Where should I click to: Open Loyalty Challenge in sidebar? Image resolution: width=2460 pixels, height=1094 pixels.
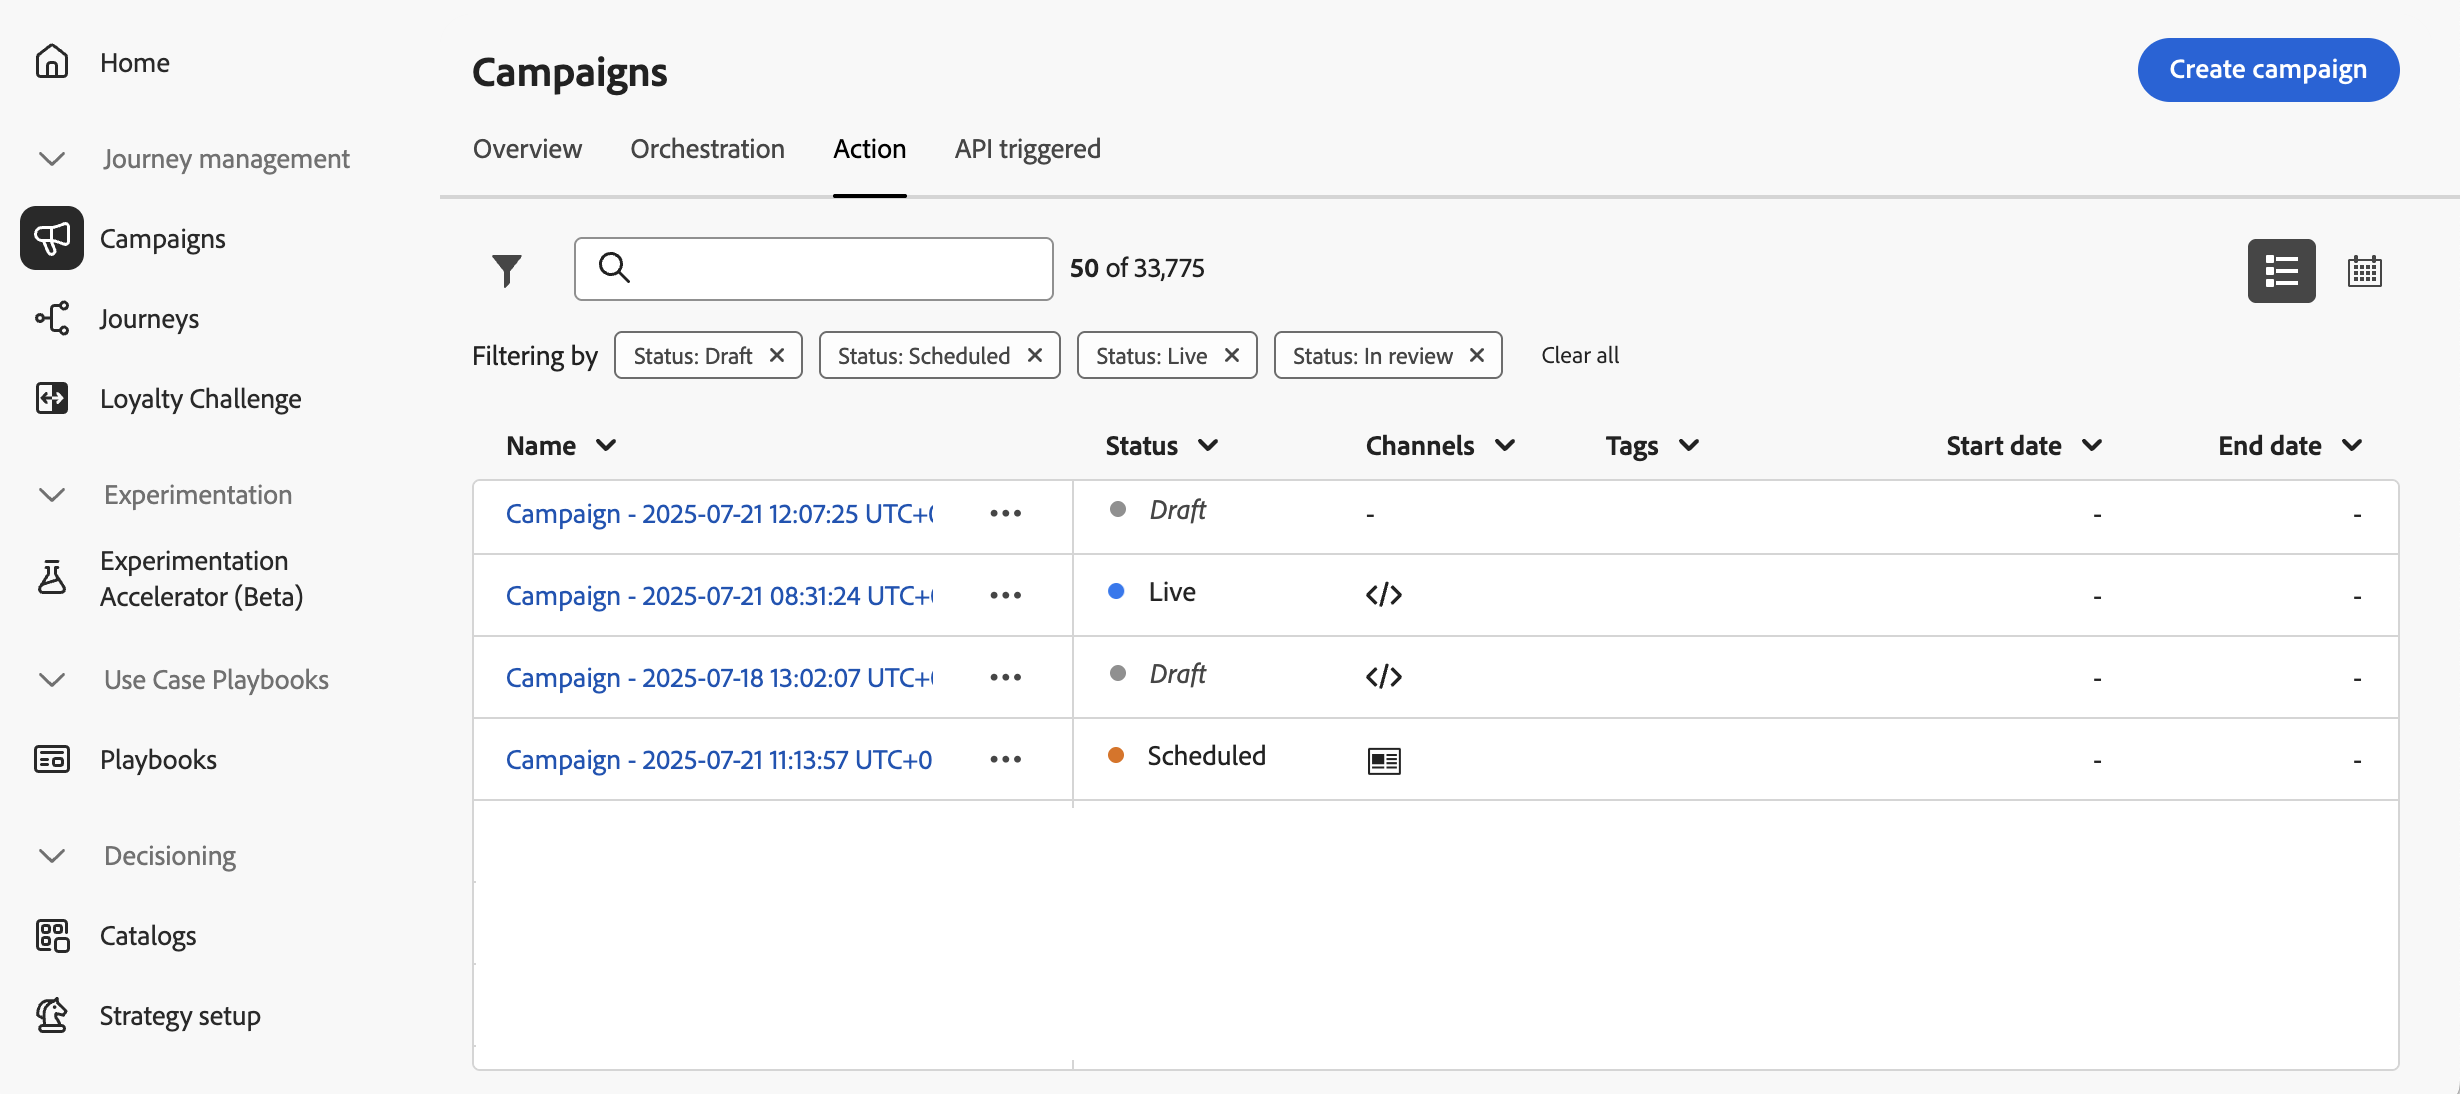click(x=200, y=399)
